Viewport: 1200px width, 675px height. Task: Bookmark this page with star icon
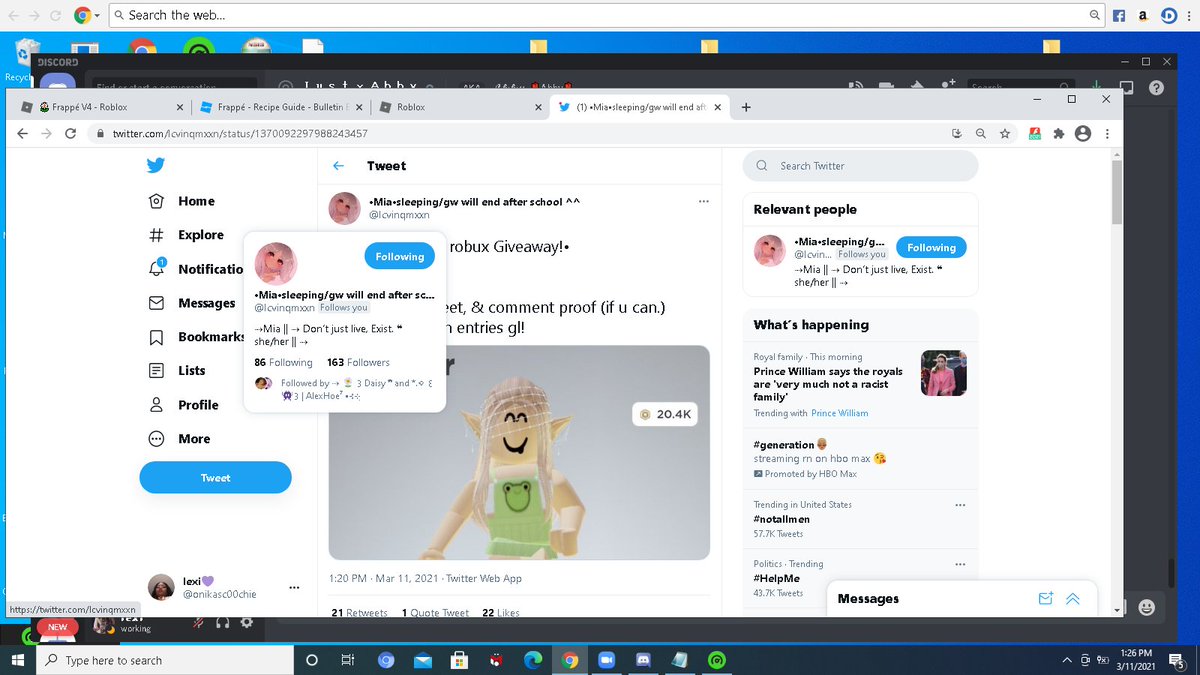click(x=1004, y=133)
